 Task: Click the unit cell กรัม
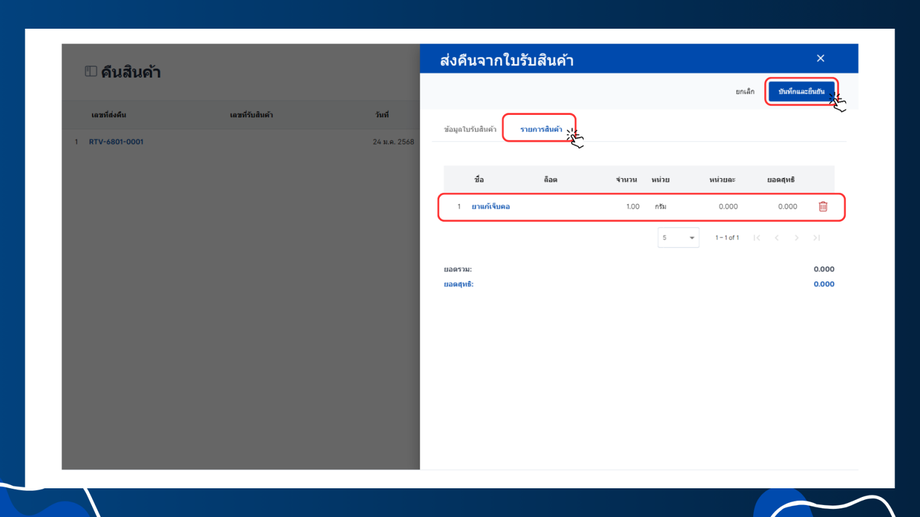660,207
